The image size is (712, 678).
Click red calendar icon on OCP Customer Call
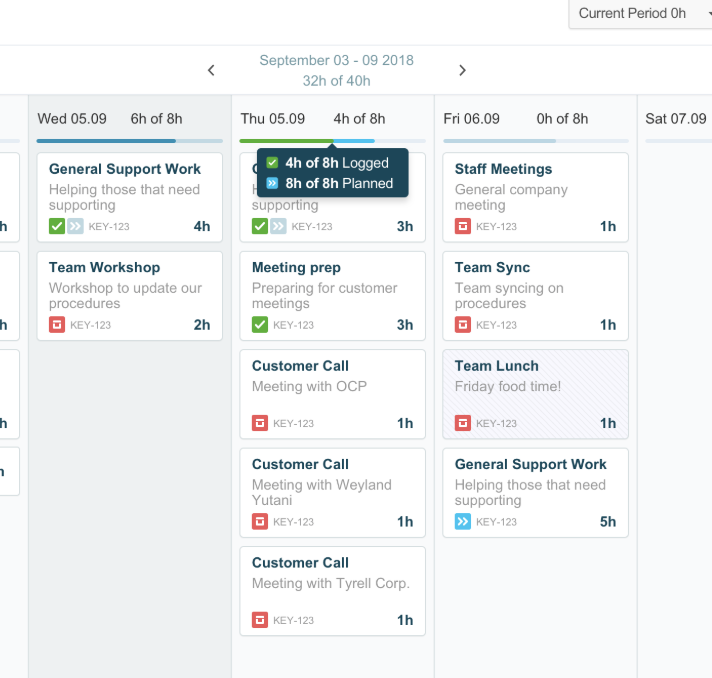click(260, 423)
